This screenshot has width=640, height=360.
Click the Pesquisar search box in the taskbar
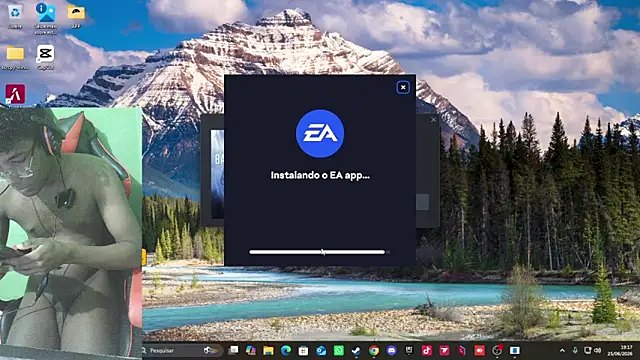pos(182,350)
